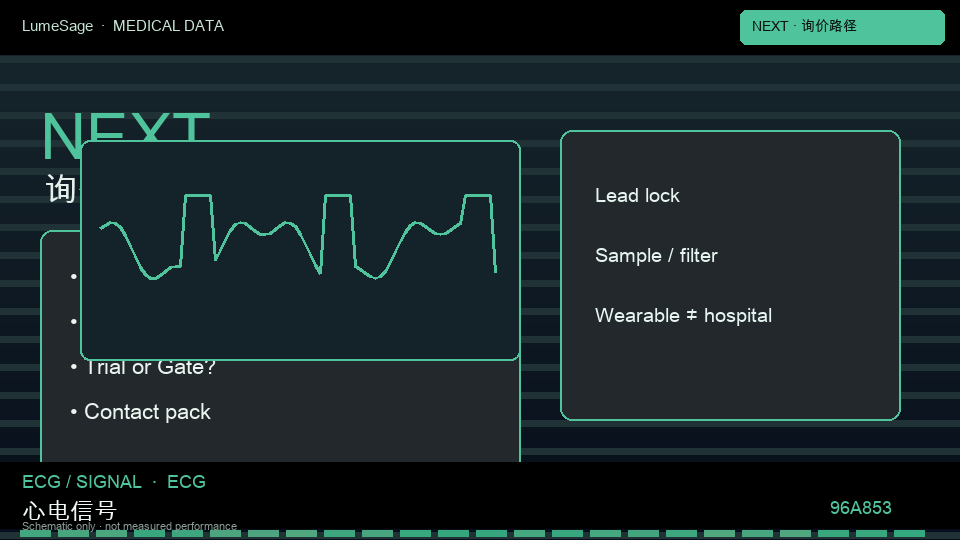This screenshot has width=960, height=540.
Task: Click the NEXT · 询价路径 button
Action: pyautogui.click(x=842, y=27)
